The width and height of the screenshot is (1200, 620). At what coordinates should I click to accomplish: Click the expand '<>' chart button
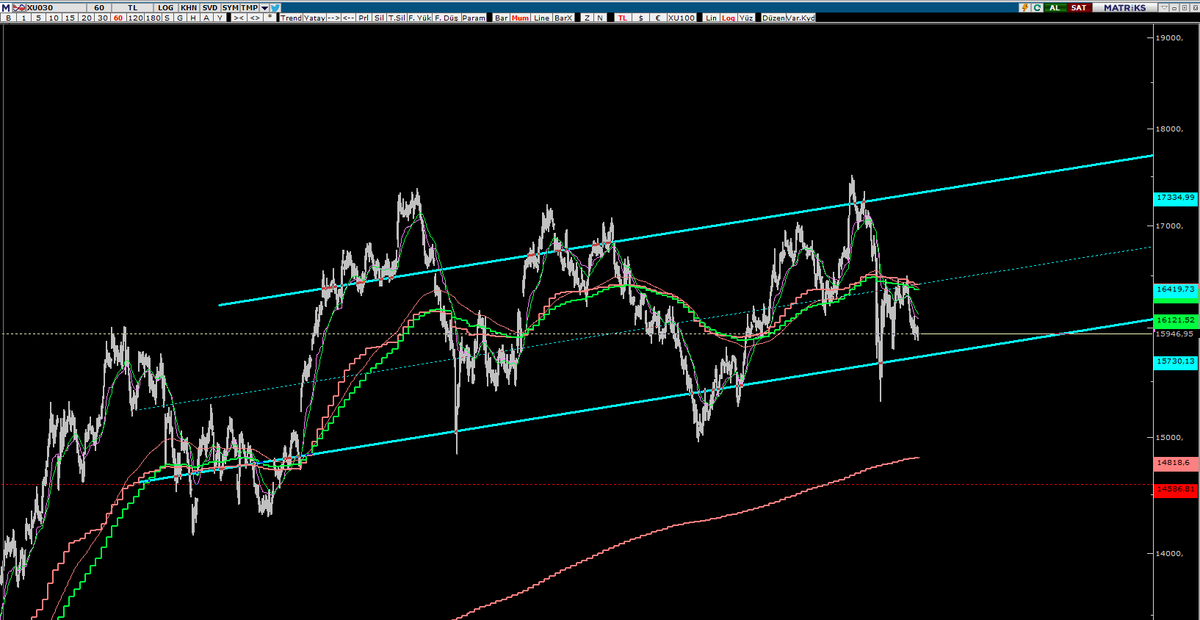click(x=256, y=18)
